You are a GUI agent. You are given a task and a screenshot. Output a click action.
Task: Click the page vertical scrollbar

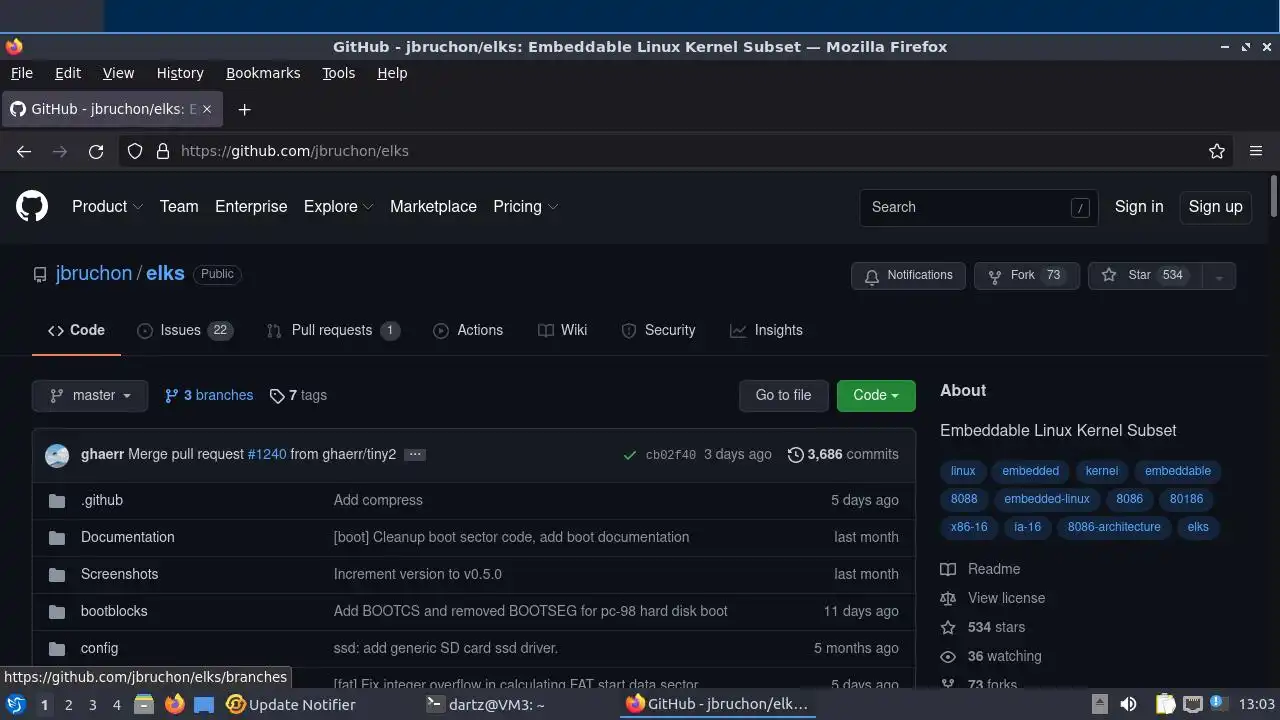pyautogui.click(x=1273, y=196)
